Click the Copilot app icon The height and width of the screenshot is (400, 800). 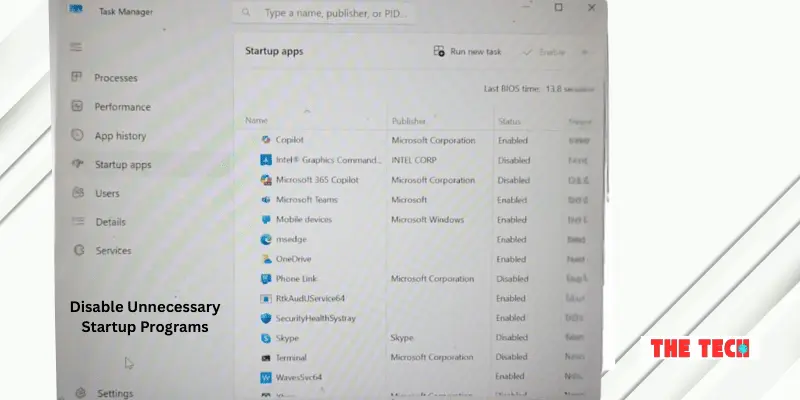266,140
